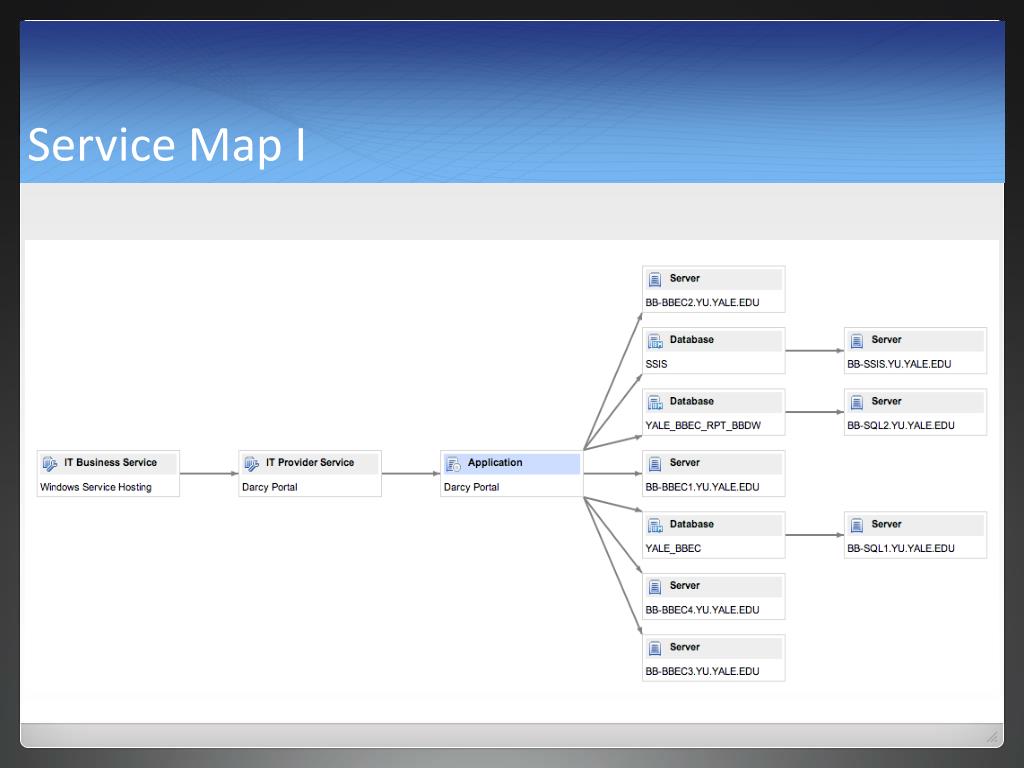Select the YALE_BBEC_RPT_BBDW label
The width and height of the screenshot is (1024, 768).
703,425
